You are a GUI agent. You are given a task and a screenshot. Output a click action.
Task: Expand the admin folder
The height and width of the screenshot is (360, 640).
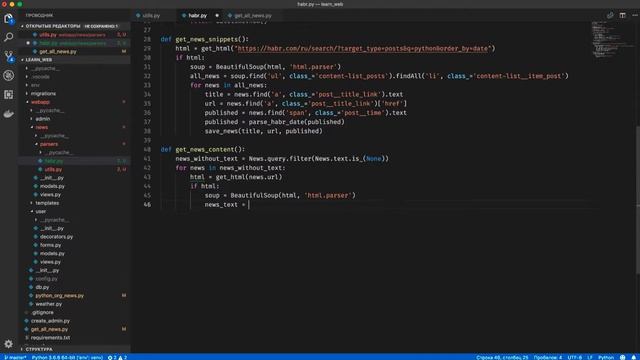[x=42, y=119]
